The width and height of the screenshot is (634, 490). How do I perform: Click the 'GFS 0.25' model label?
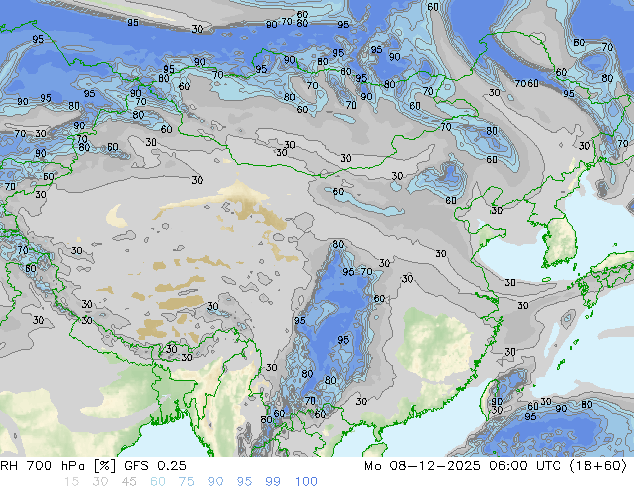(x=155, y=466)
